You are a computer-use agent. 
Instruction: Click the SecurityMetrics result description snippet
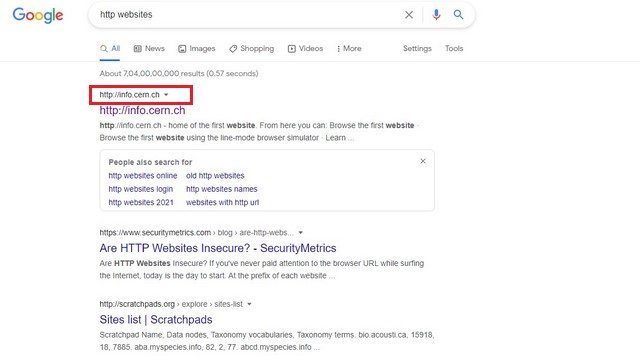pos(262,269)
